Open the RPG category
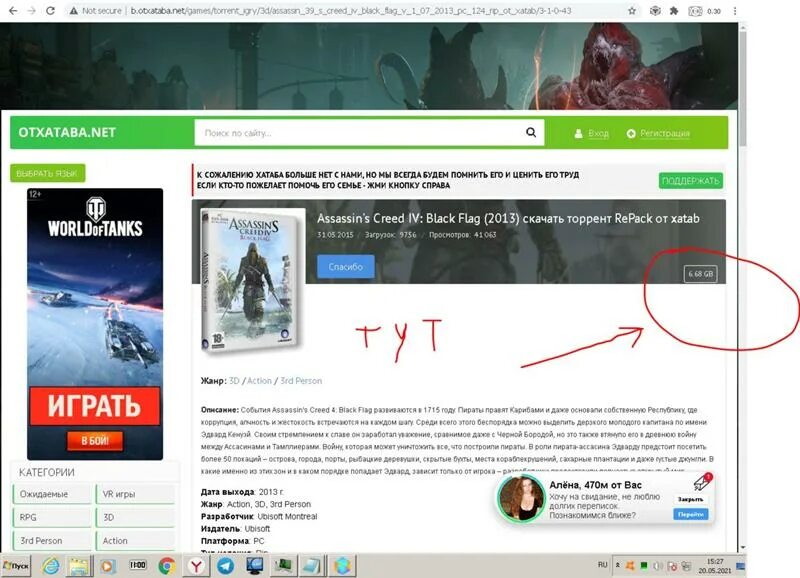 click(52, 517)
